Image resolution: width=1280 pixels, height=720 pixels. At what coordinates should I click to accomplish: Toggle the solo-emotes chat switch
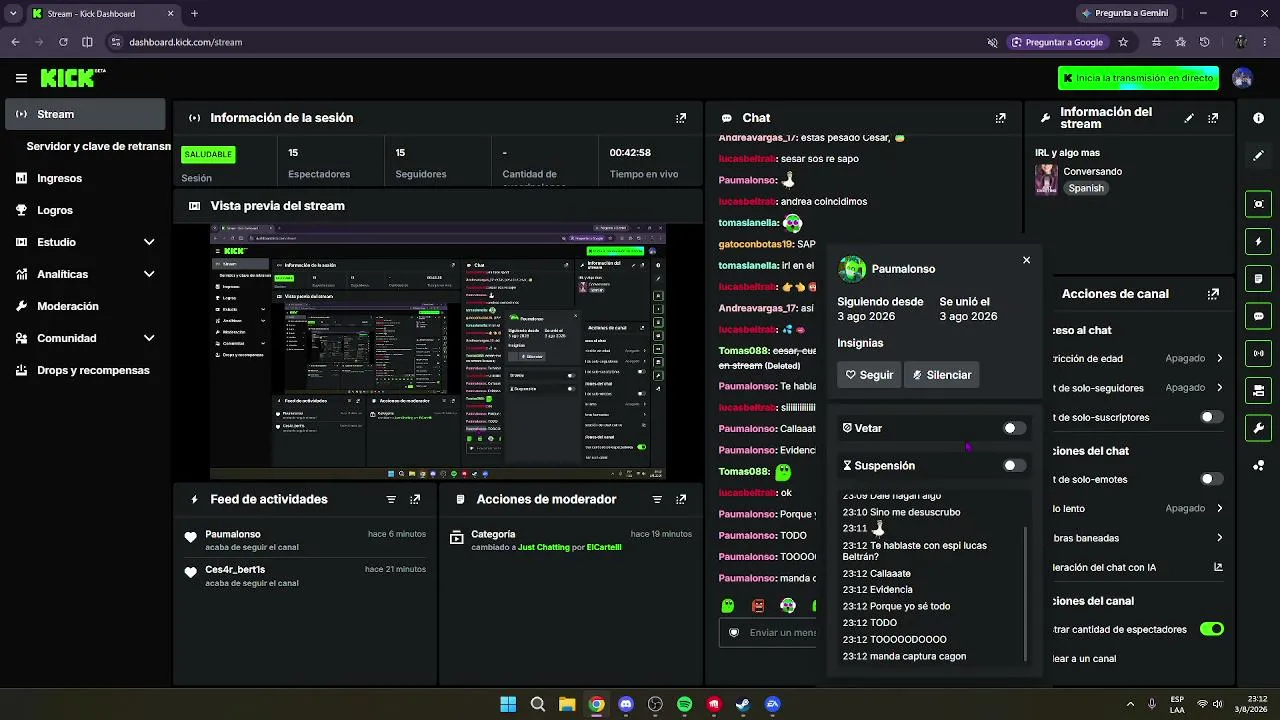pyautogui.click(x=1212, y=479)
